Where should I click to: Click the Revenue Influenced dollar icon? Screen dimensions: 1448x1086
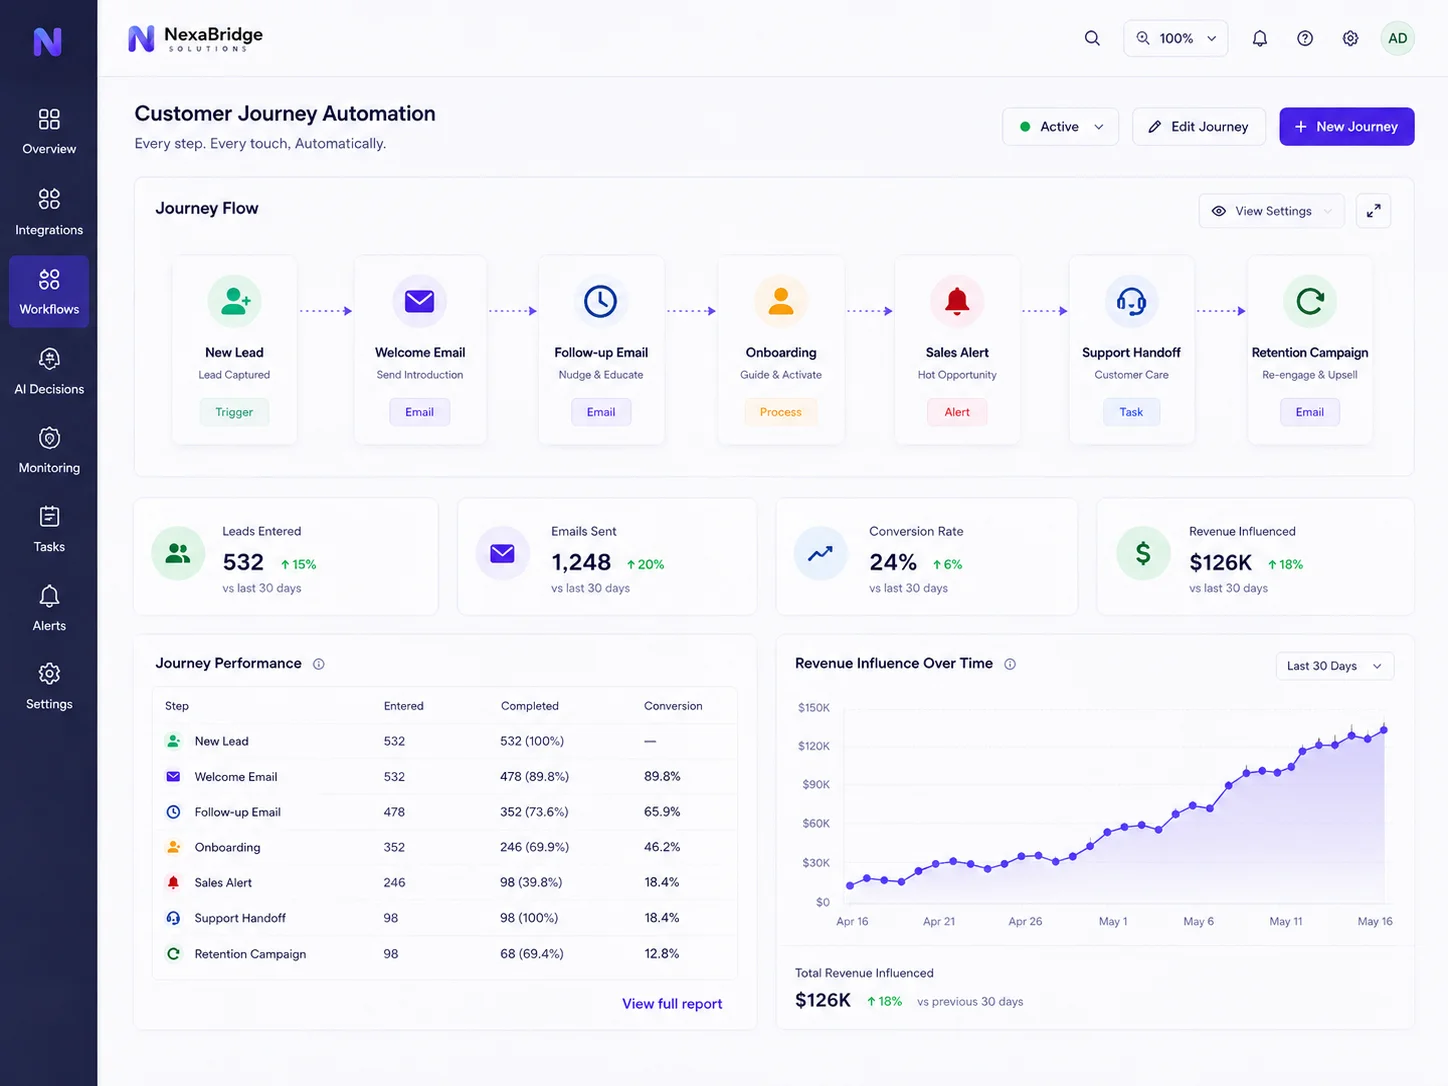click(x=1143, y=553)
